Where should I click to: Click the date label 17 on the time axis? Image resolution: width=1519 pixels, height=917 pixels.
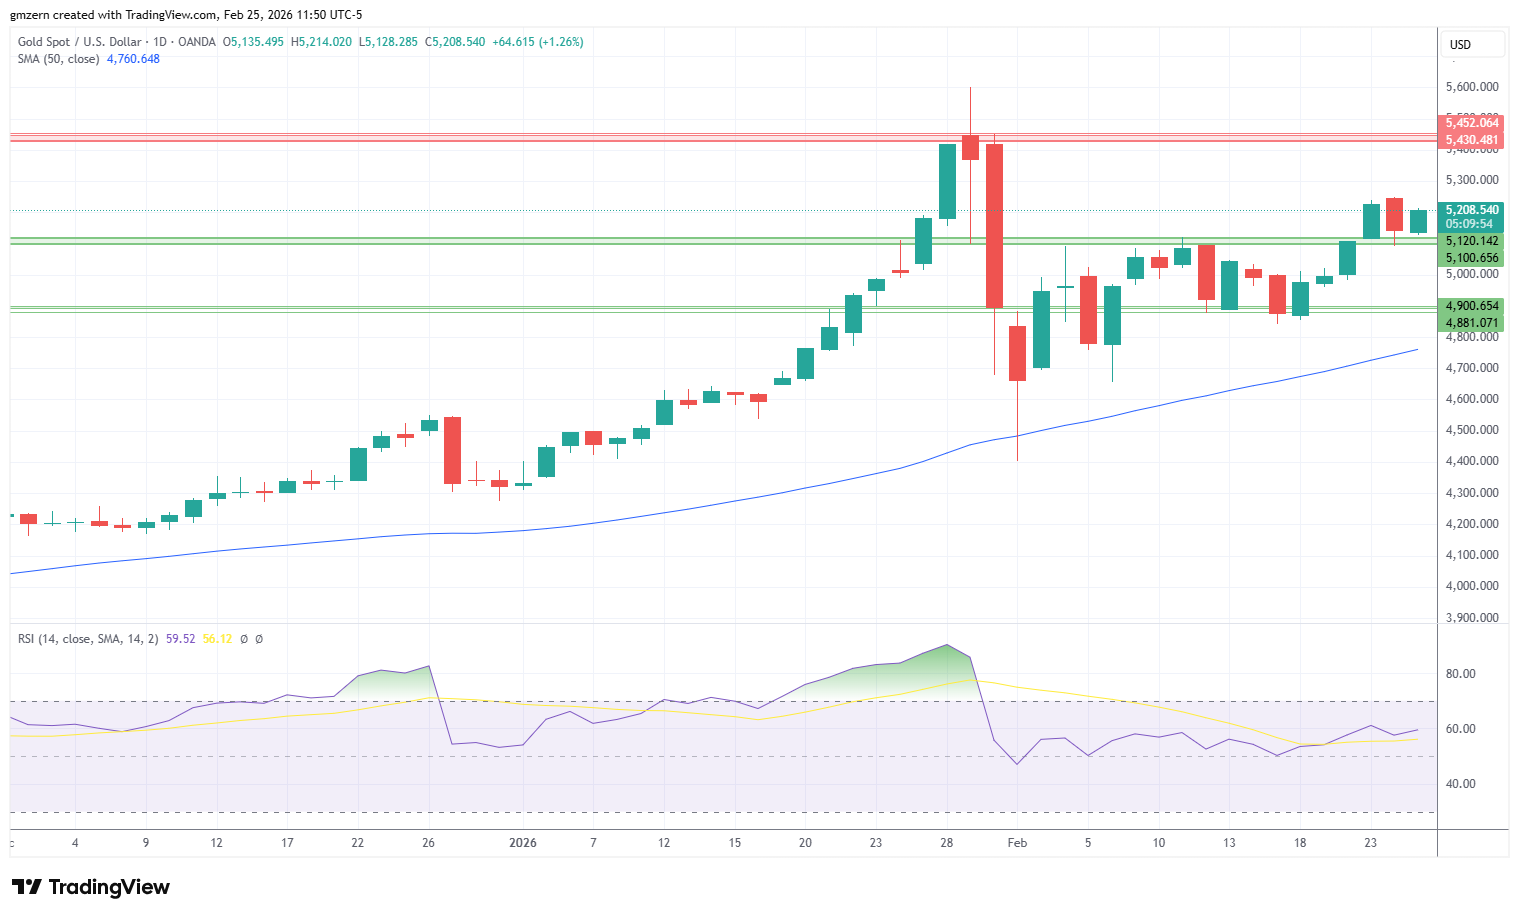click(x=287, y=843)
